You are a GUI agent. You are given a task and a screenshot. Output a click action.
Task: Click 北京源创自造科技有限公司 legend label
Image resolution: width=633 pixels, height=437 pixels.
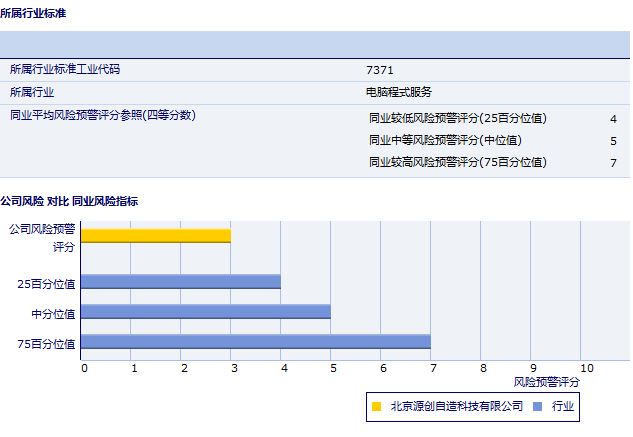click(x=457, y=406)
